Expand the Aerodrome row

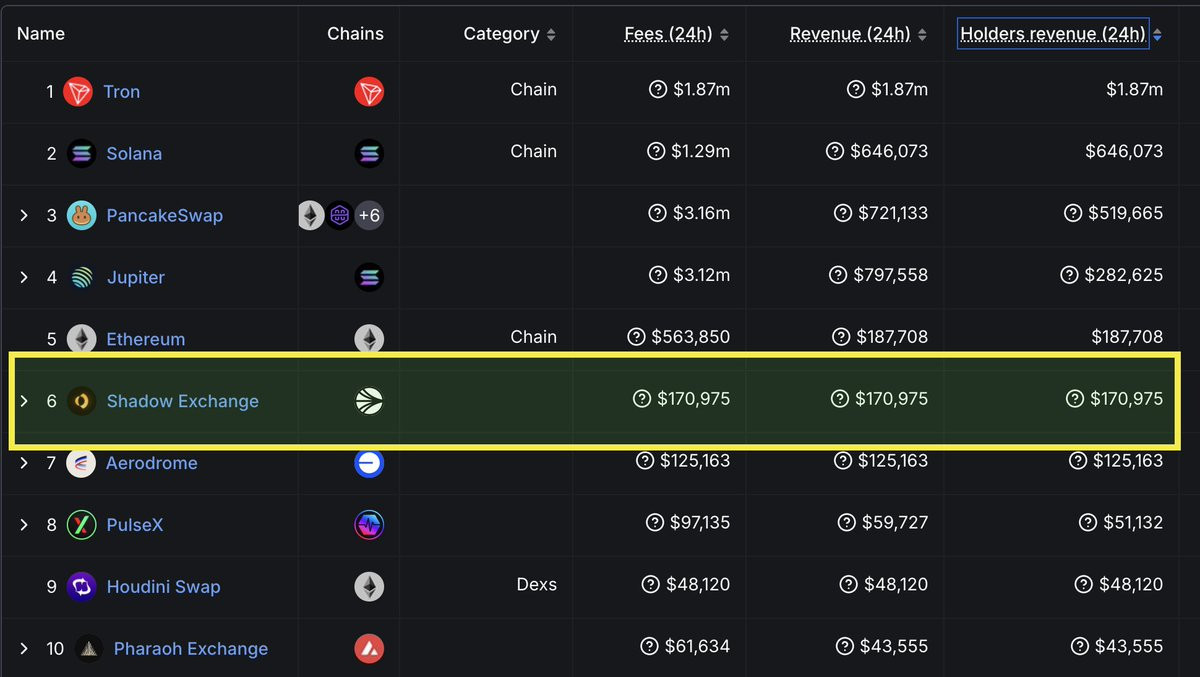point(24,463)
